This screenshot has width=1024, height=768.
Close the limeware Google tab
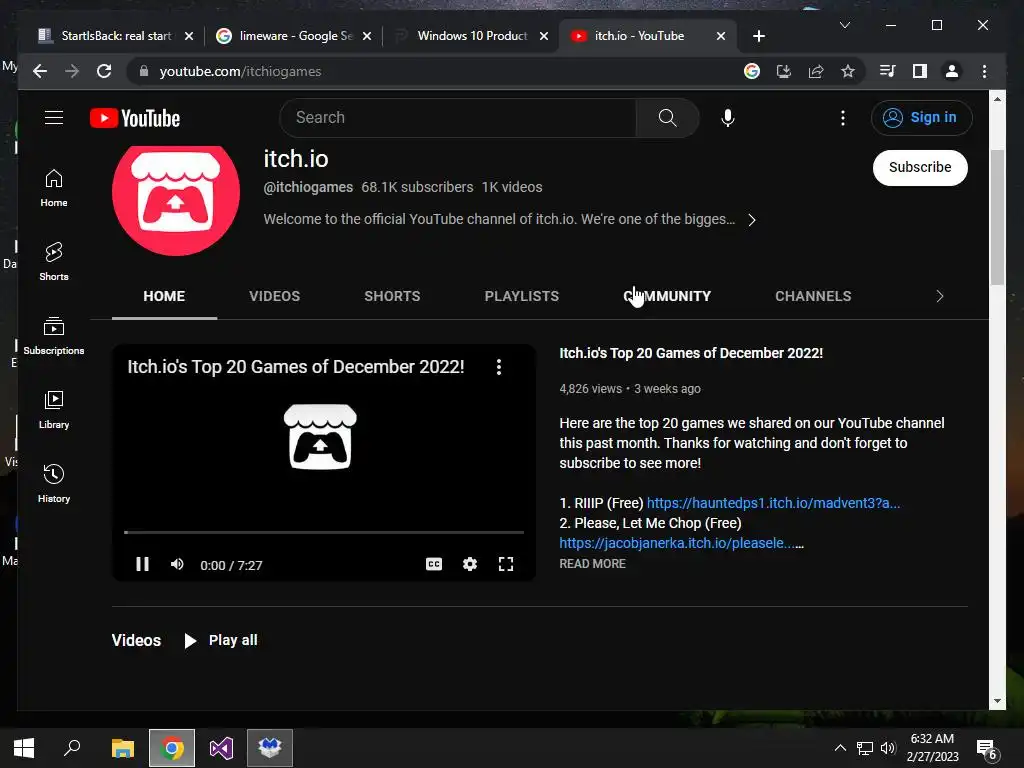pyautogui.click(x=367, y=36)
